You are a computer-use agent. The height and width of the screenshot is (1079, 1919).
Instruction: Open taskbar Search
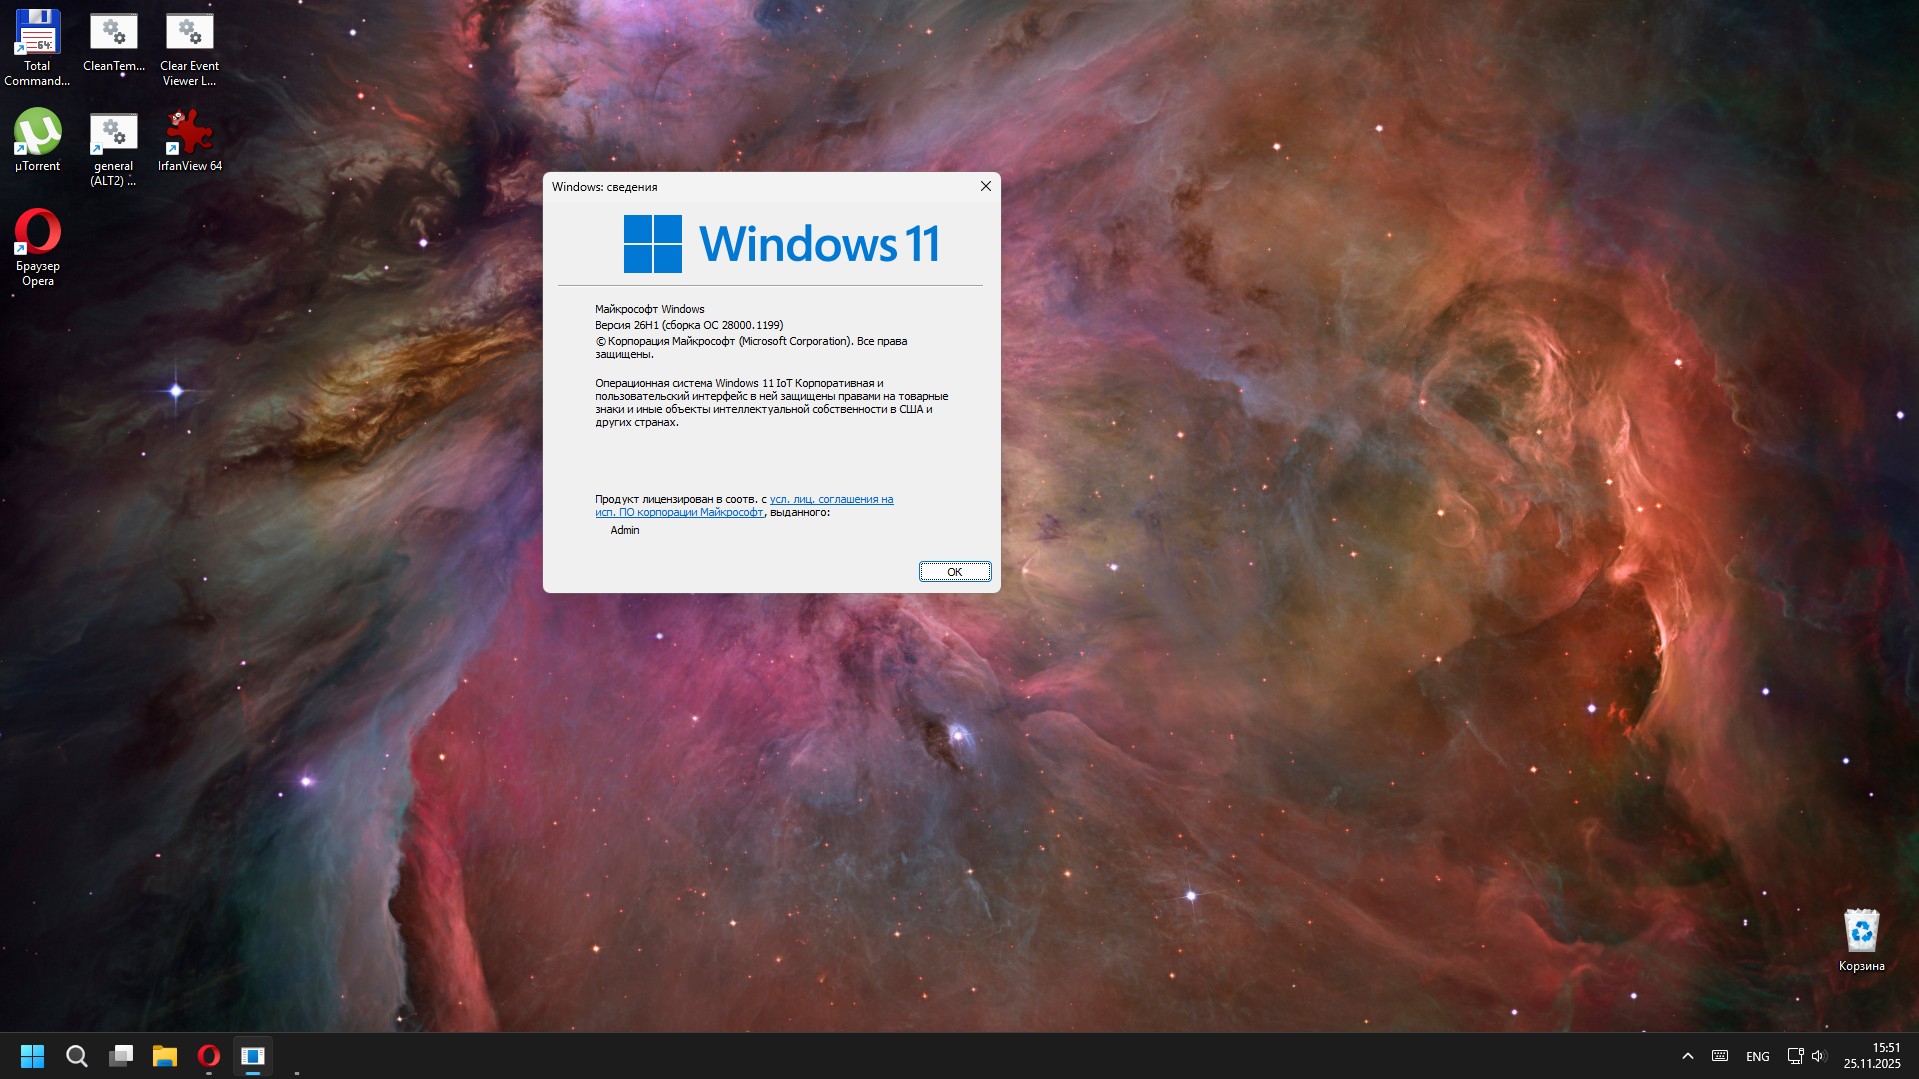pos(76,1056)
